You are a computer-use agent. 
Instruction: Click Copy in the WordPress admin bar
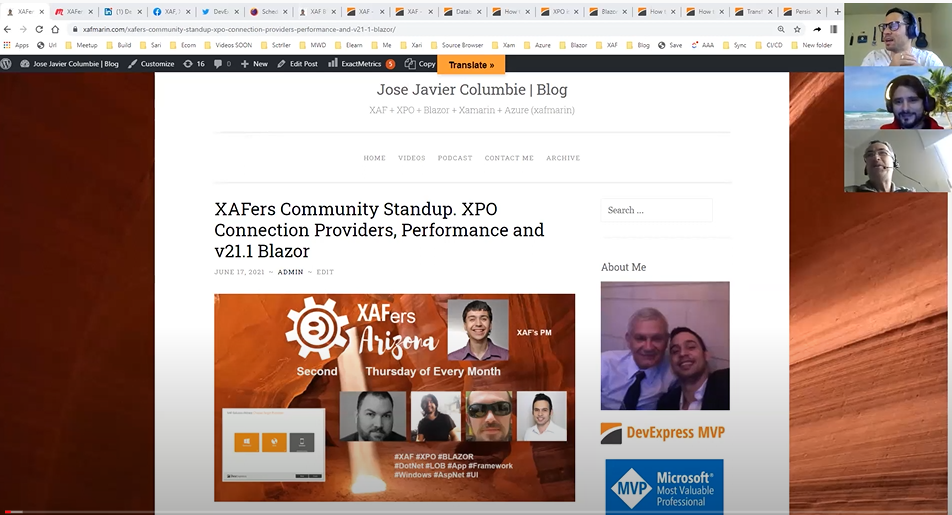point(420,64)
